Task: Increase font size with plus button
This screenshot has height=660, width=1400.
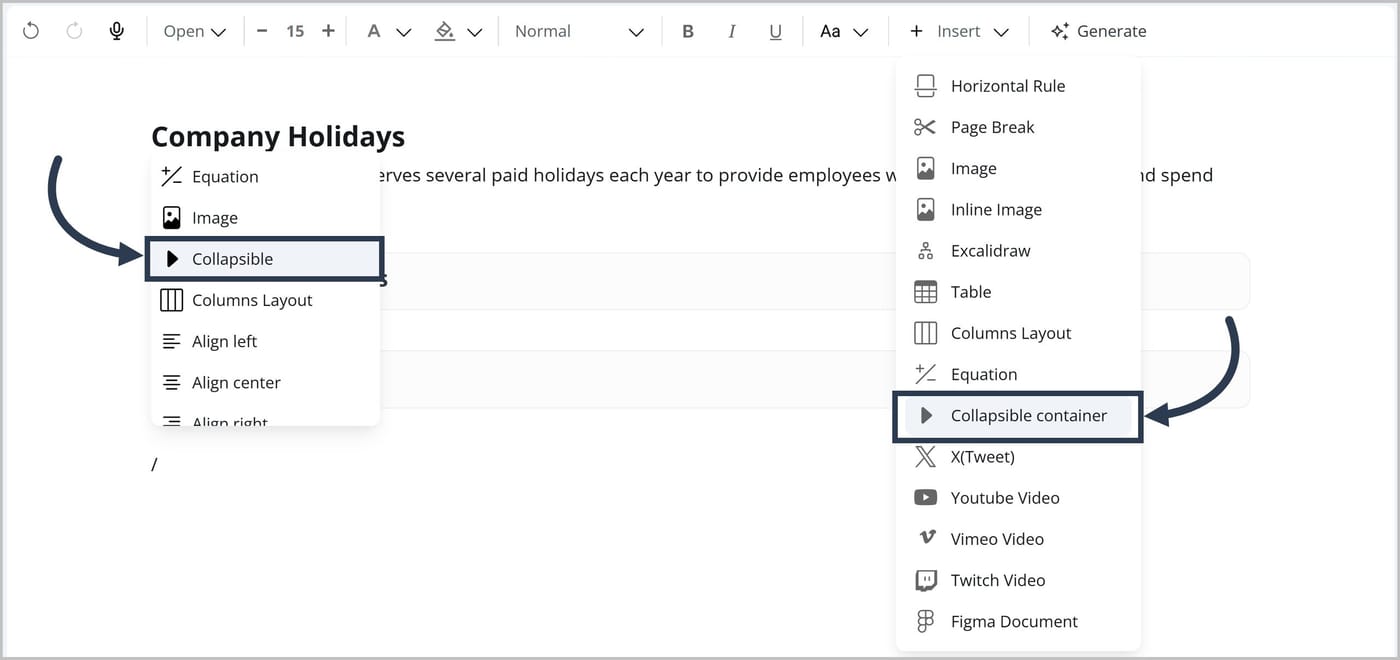Action: click(328, 31)
